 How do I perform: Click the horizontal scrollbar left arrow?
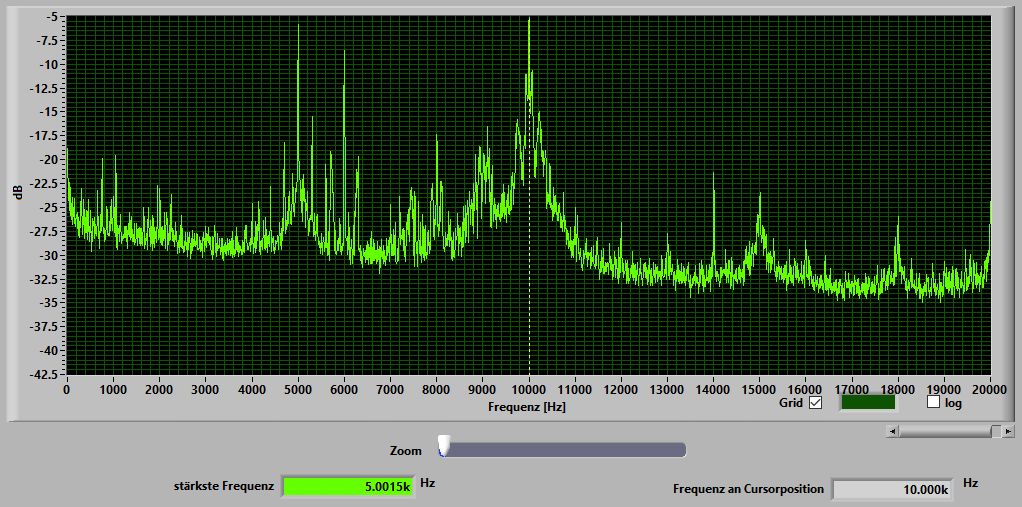893,431
